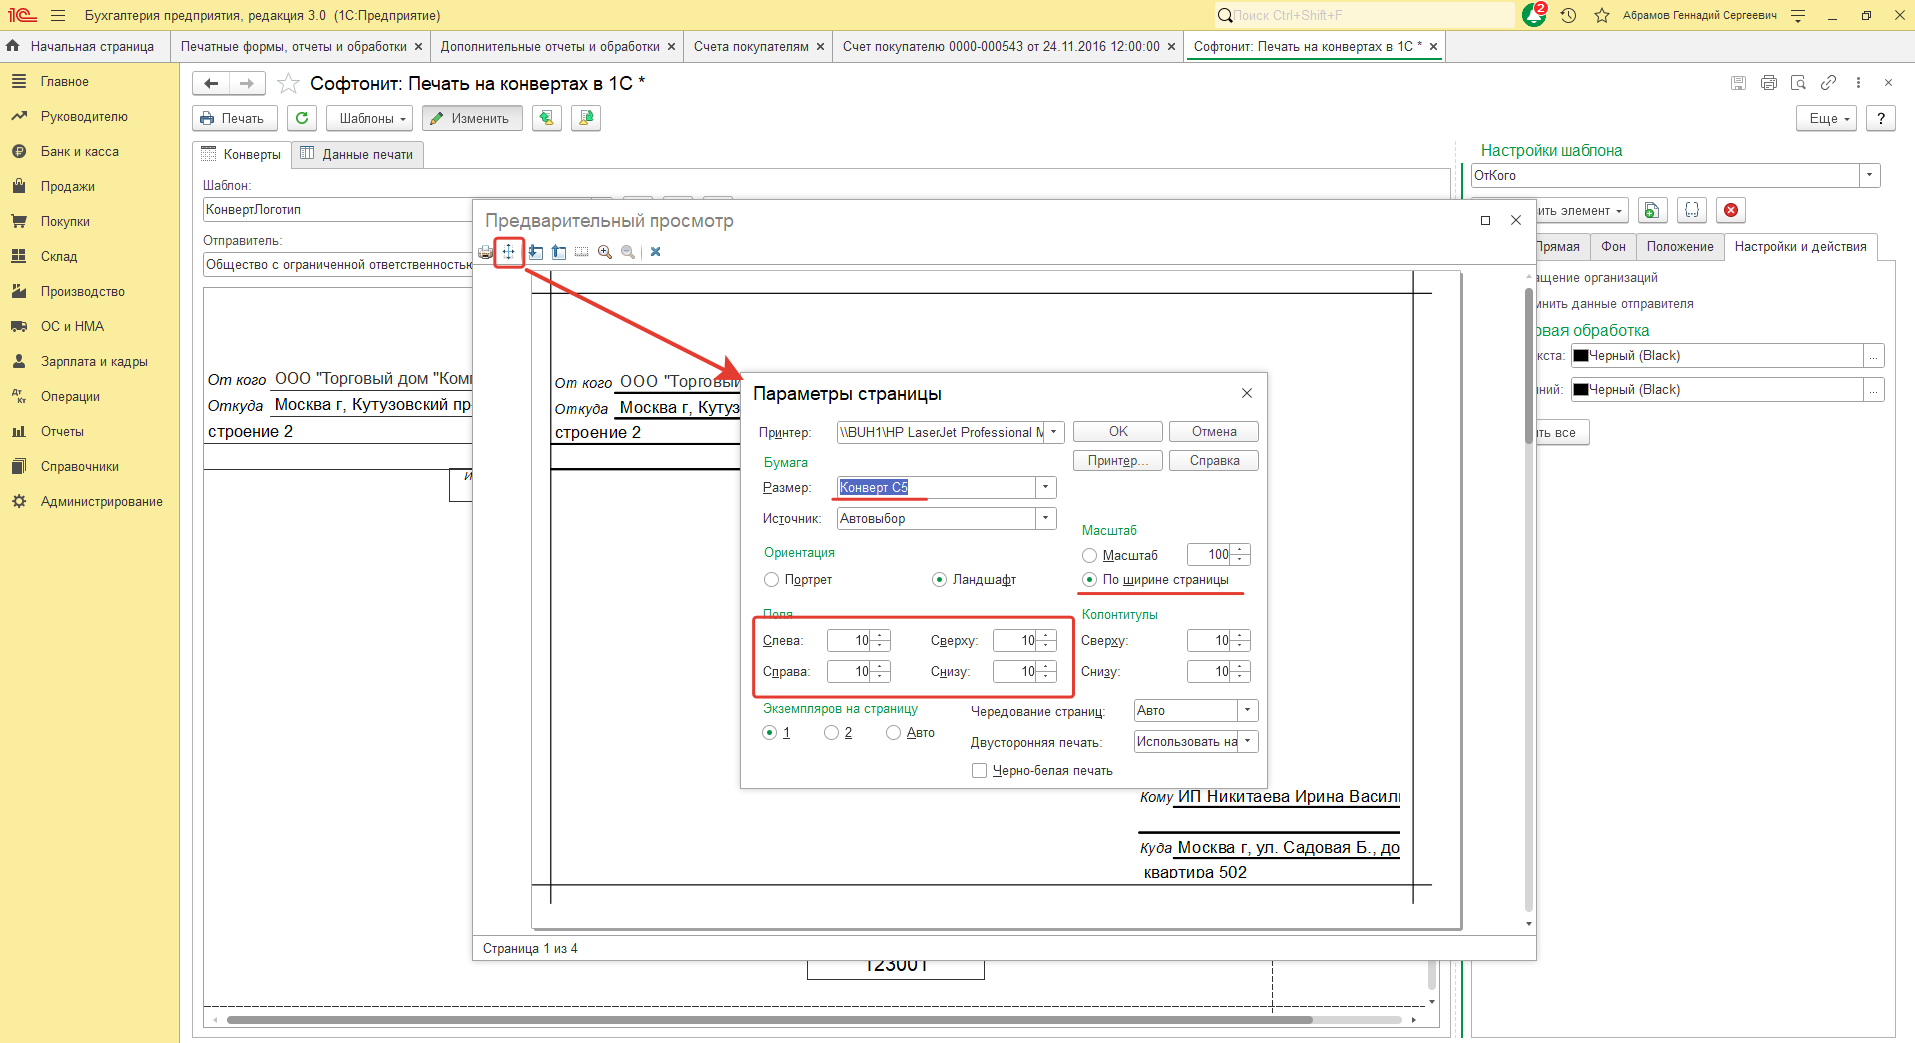Click the zoom in magnifier in preview toolbar
This screenshot has width=1915, height=1043.
[605, 252]
